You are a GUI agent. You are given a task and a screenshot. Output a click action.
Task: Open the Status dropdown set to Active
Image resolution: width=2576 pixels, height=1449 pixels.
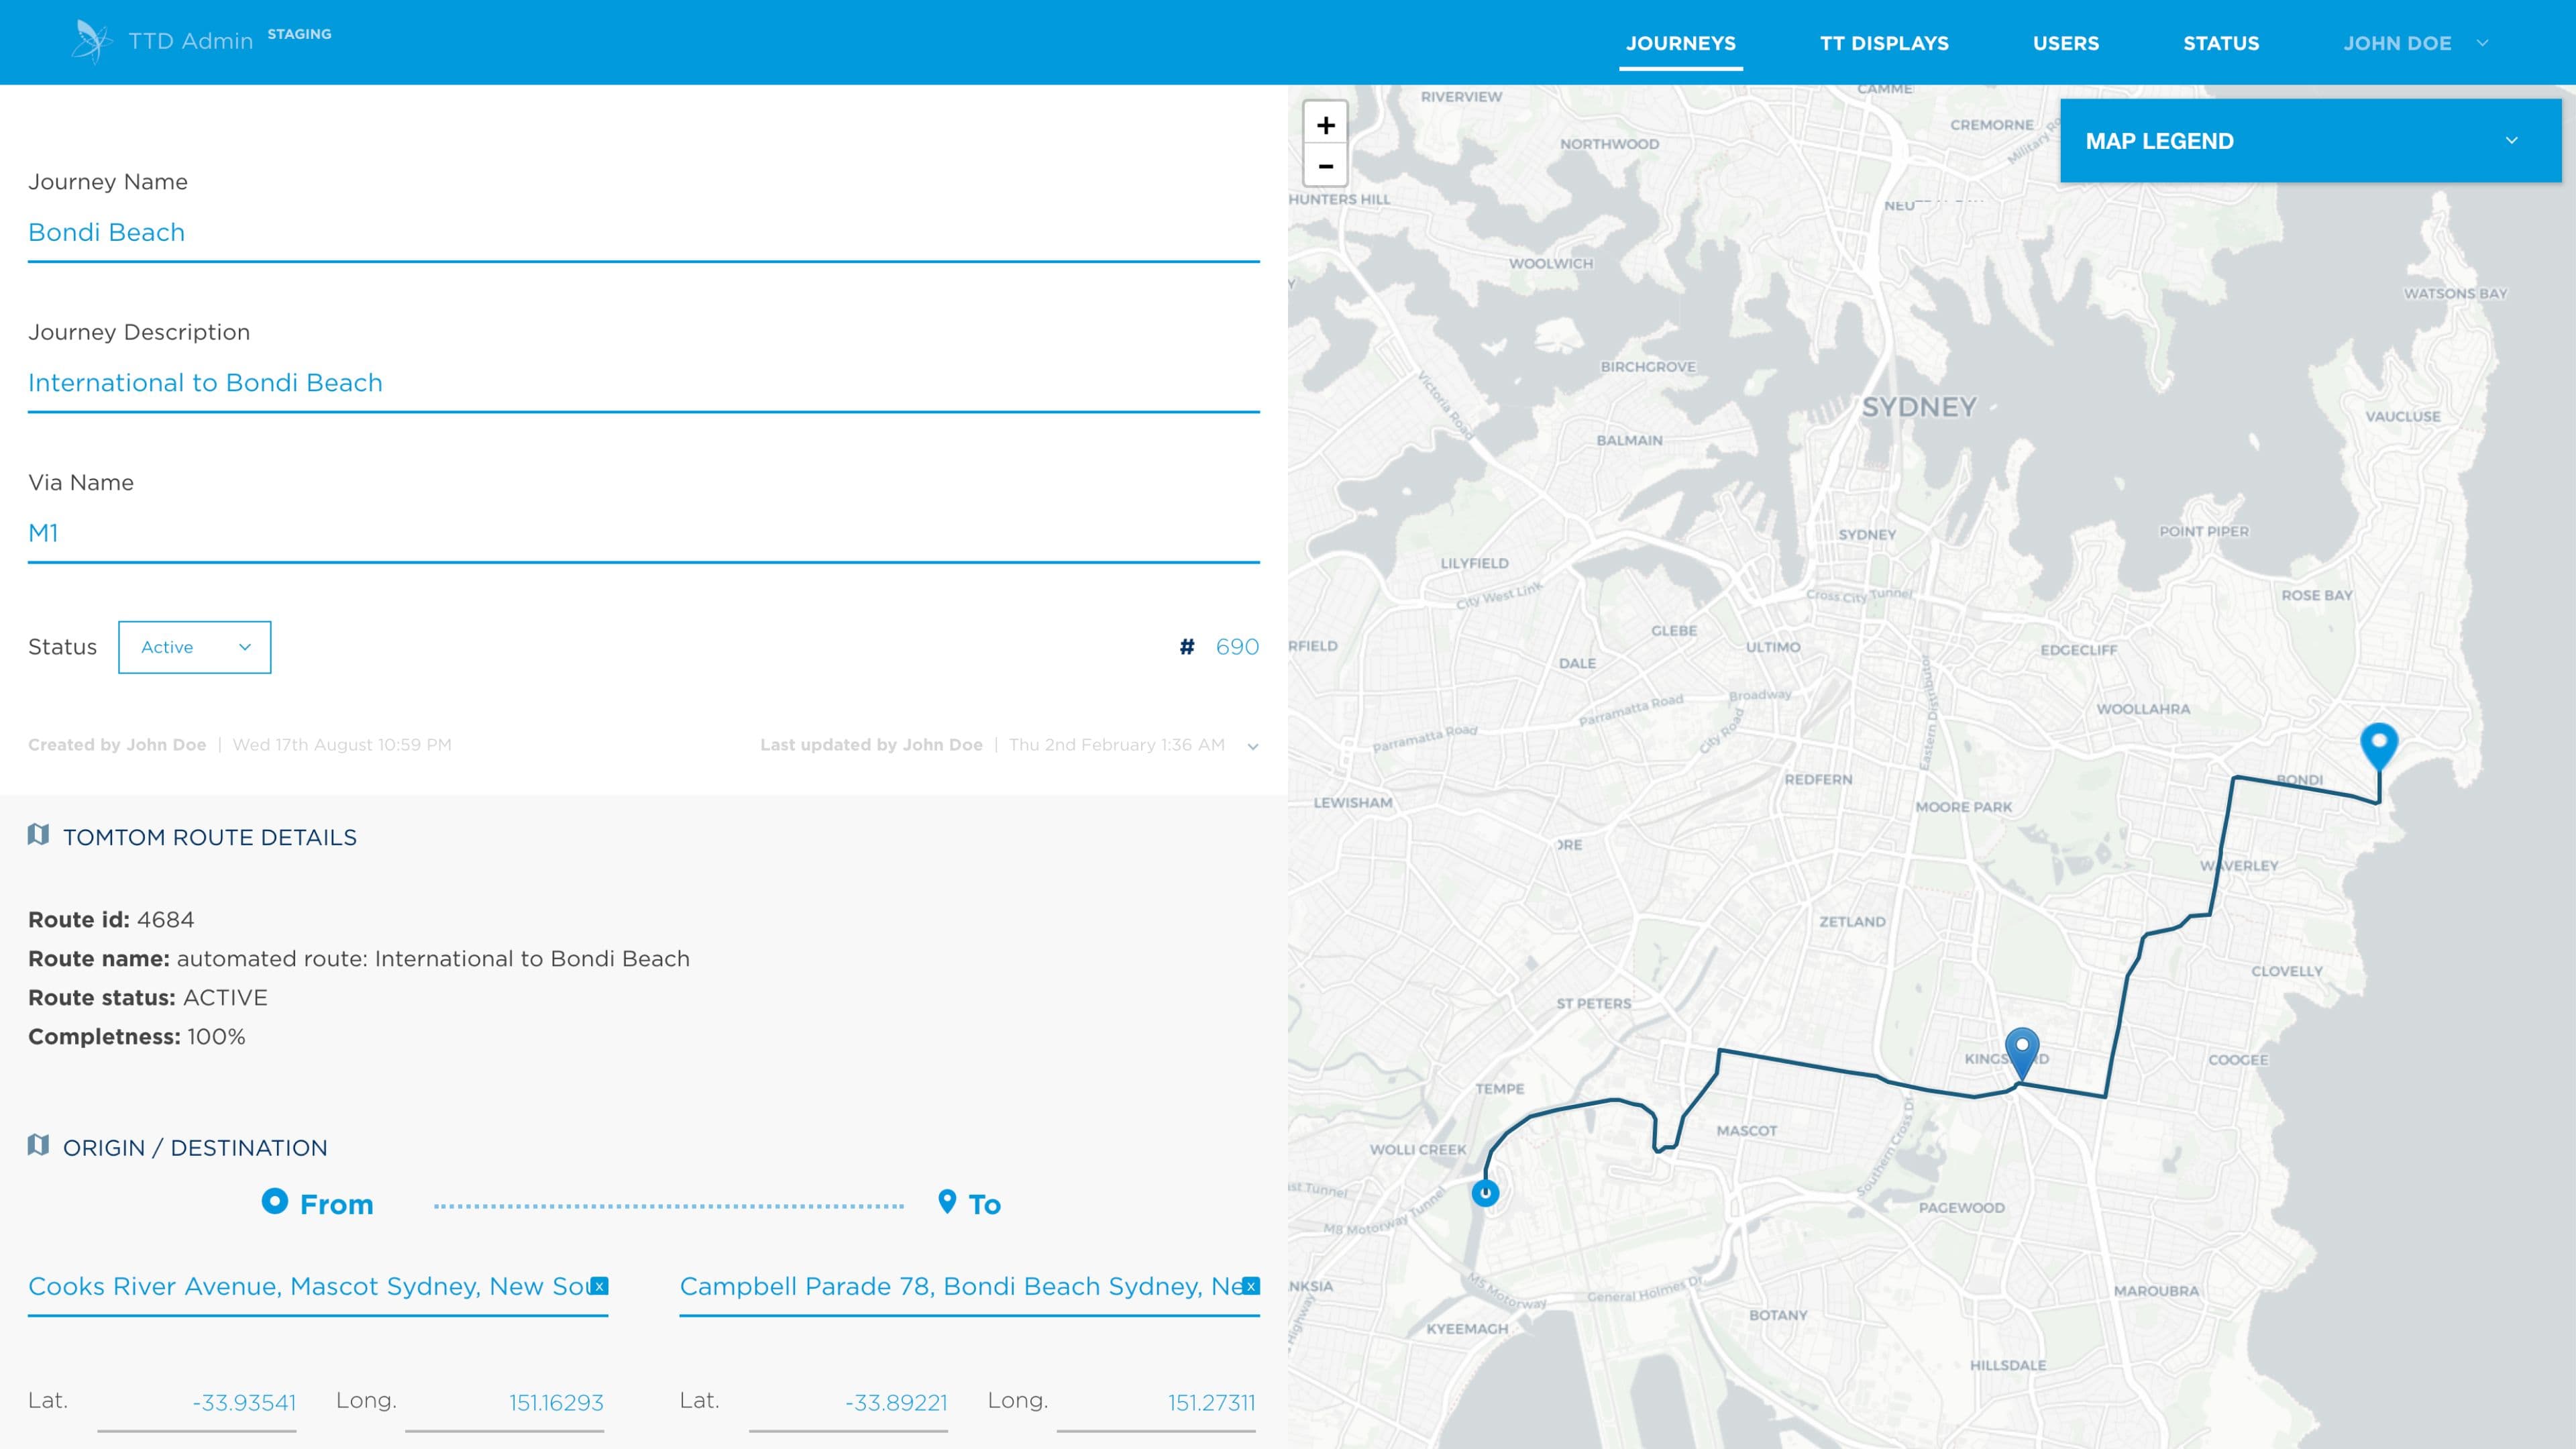195,647
